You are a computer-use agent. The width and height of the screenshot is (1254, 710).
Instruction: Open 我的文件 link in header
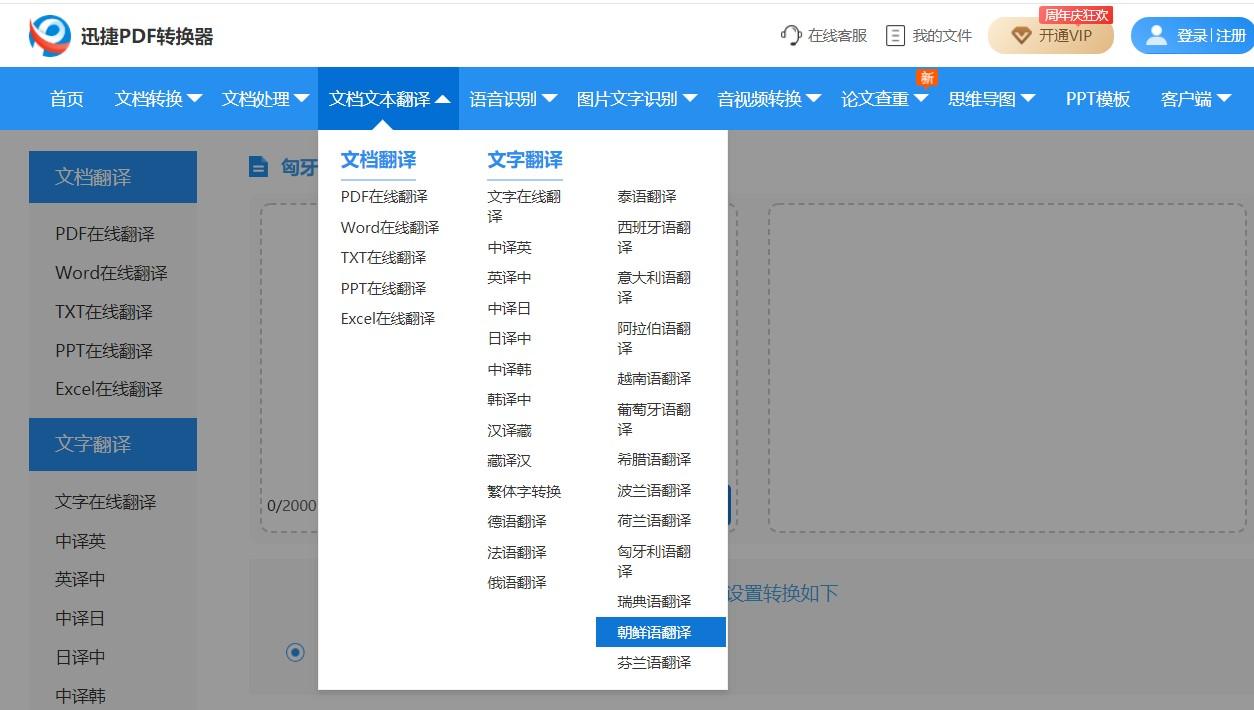[929, 35]
